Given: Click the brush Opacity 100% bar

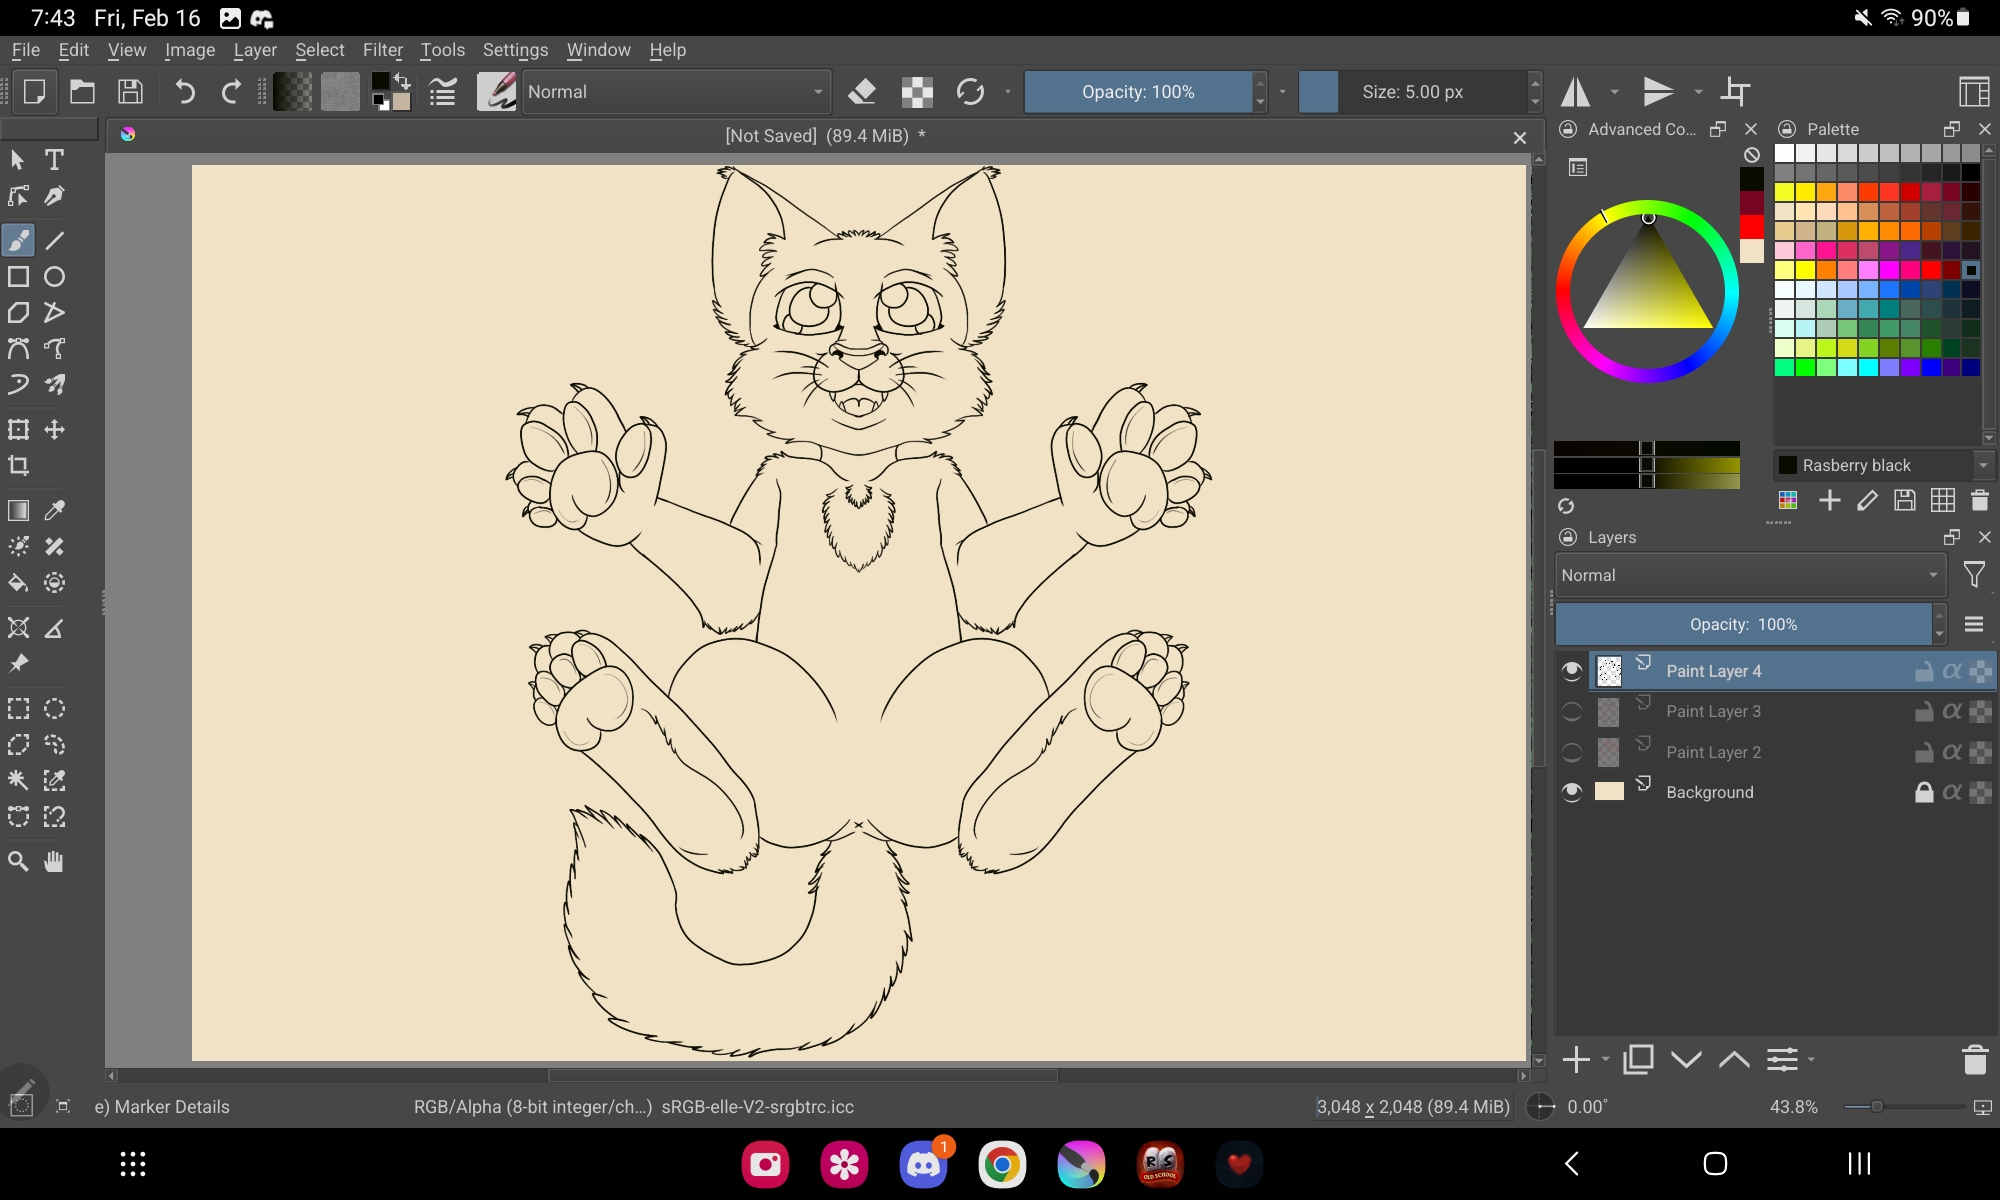Looking at the screenshot, I should coord(1137,92).
